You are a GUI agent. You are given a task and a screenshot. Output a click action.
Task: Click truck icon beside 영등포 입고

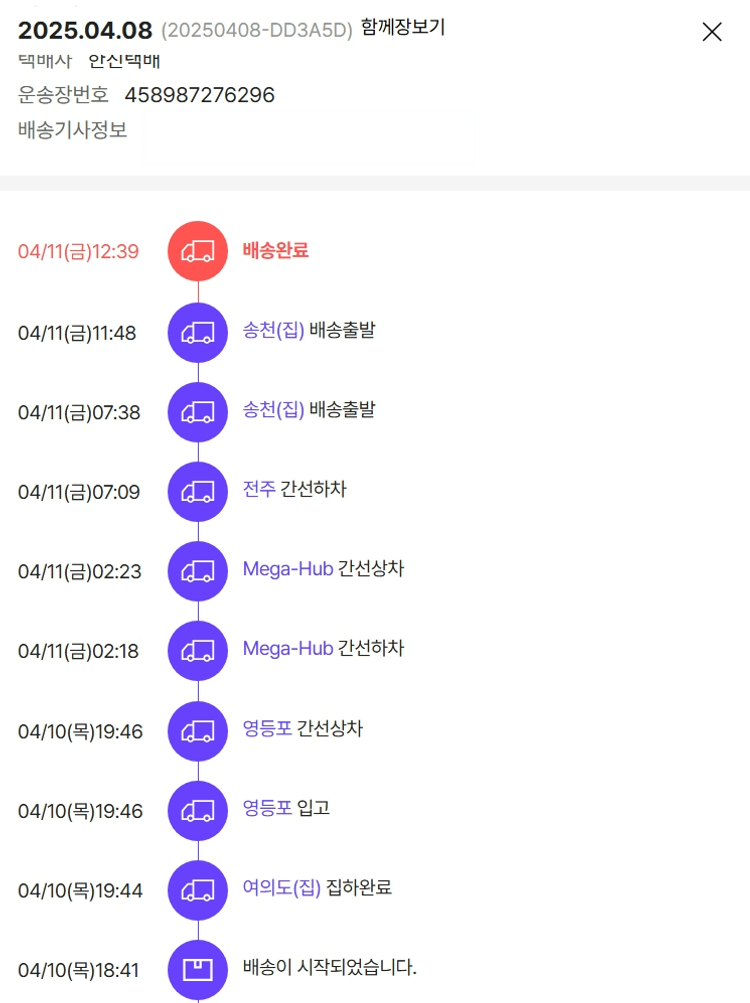198,810
